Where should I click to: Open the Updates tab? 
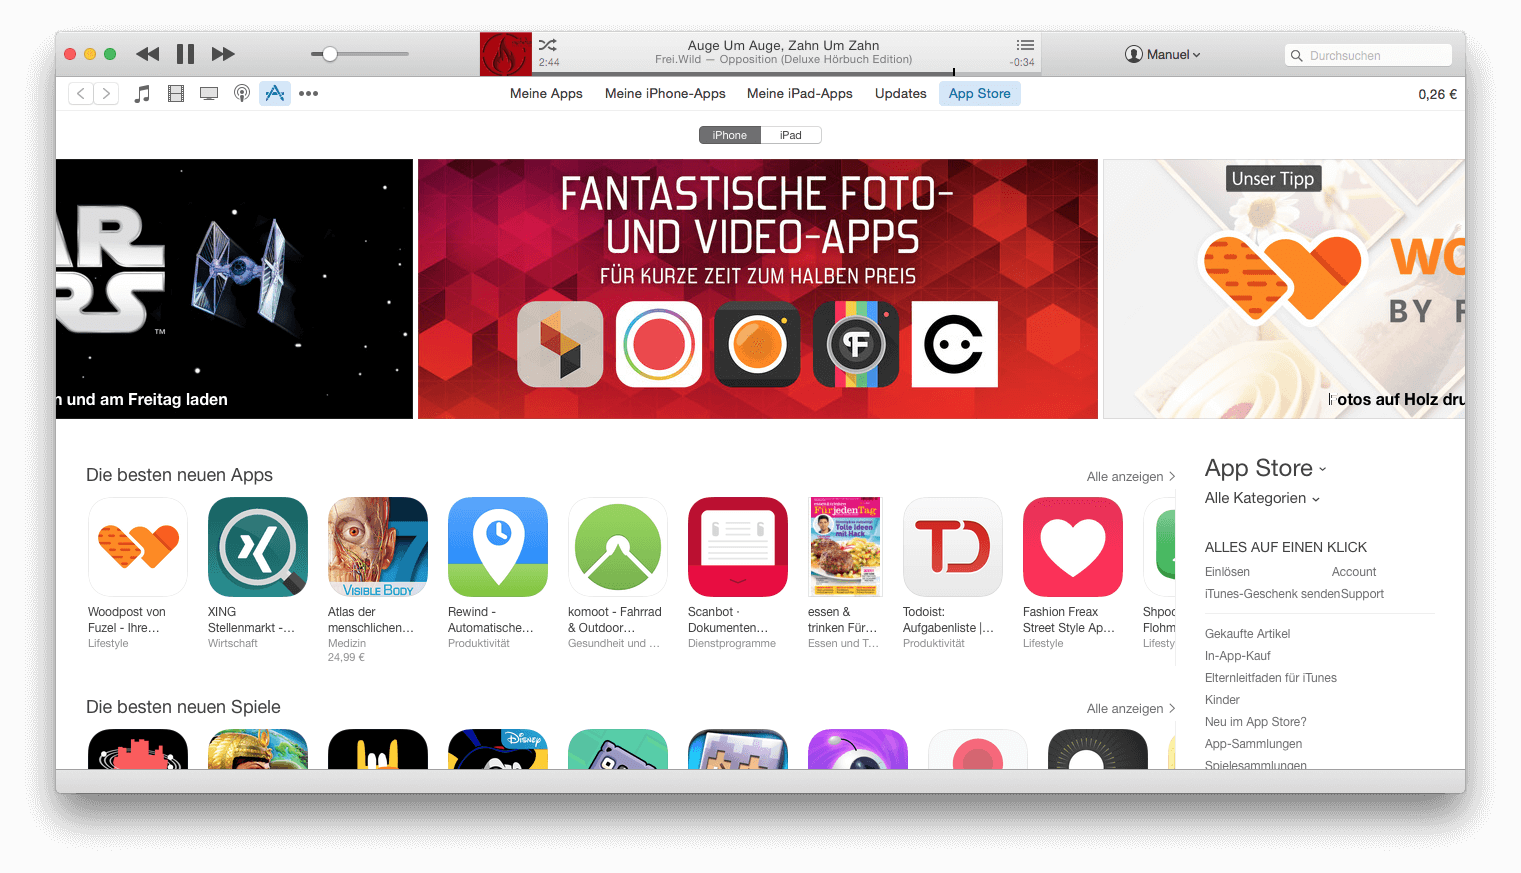coord(901,94)
